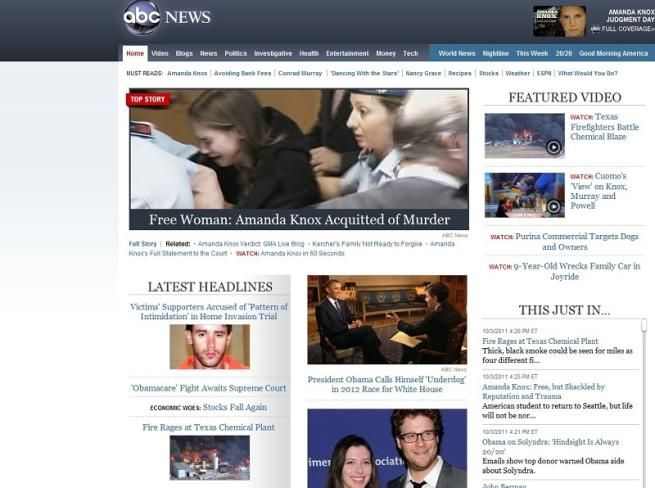
Task: Click the This Just In scrollbar
Action: tap(644, 325)
